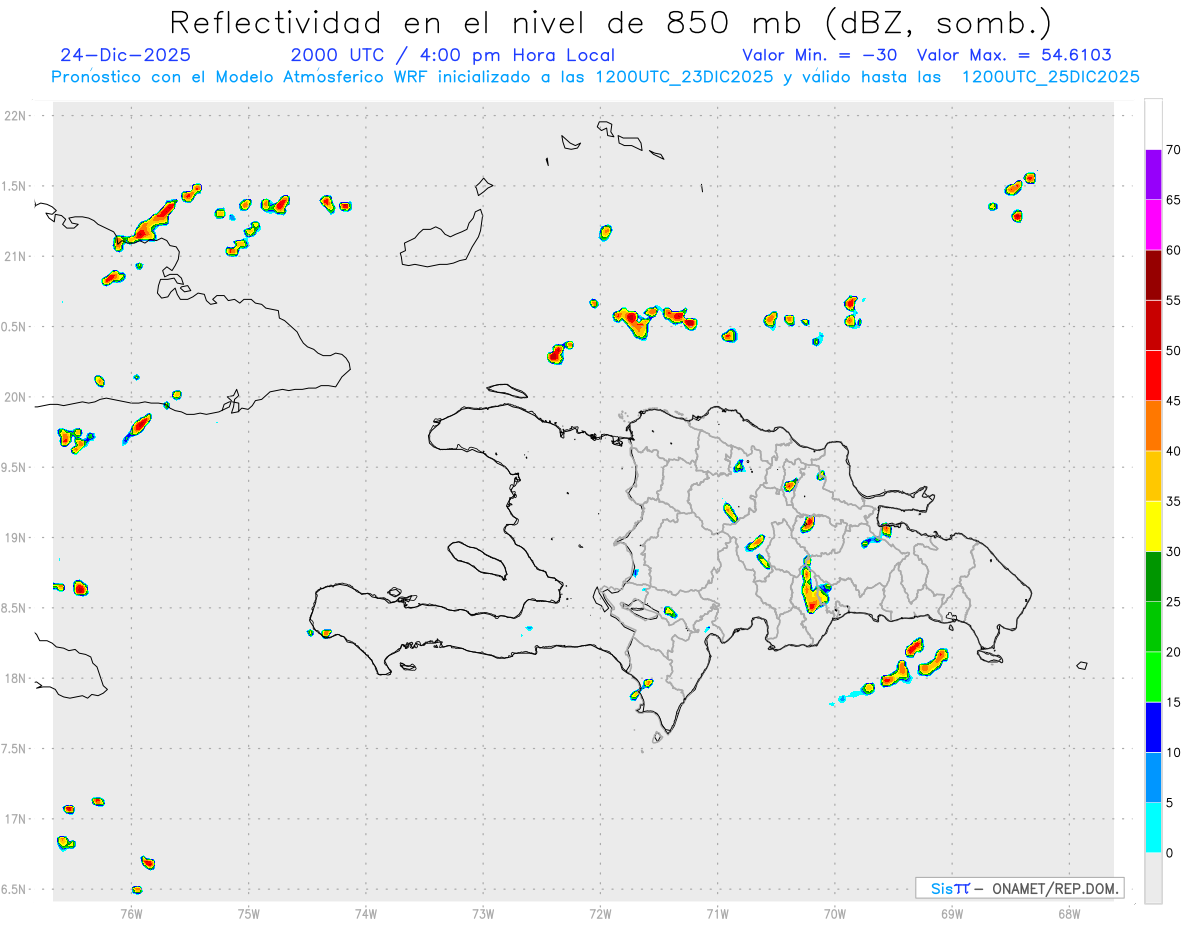Click the '71W' longitude label

[x=717, y=913]
